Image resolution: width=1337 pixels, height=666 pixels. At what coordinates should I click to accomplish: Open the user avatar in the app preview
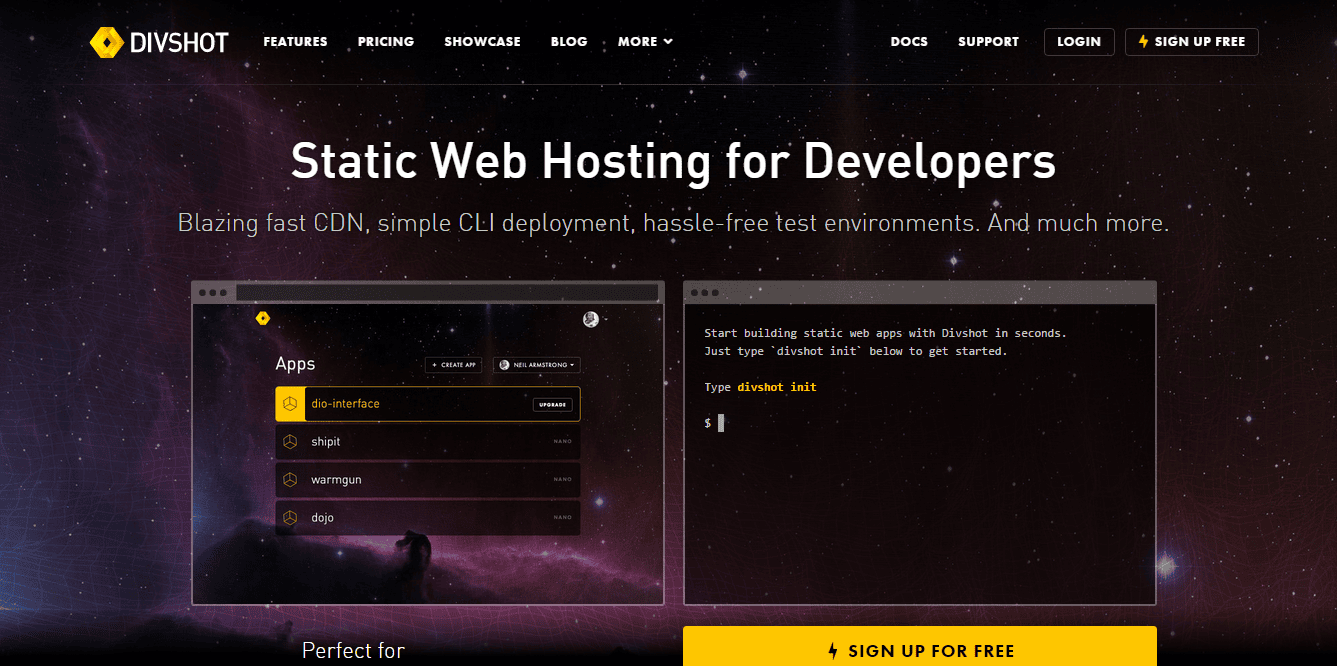pyautogui.click(x=591, y=319)
